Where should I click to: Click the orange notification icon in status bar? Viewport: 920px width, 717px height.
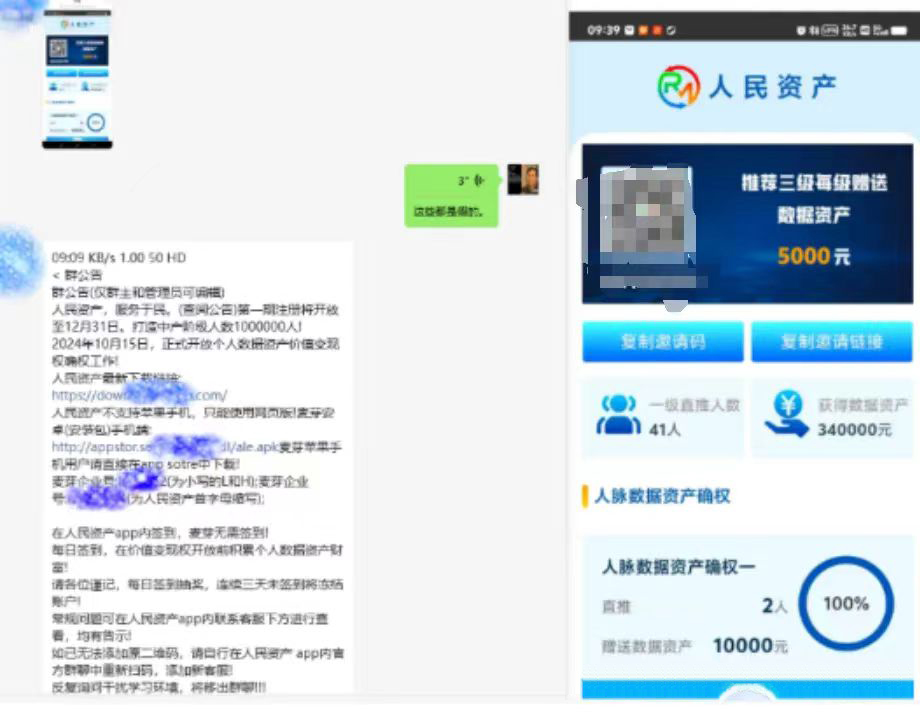point(644,30)
